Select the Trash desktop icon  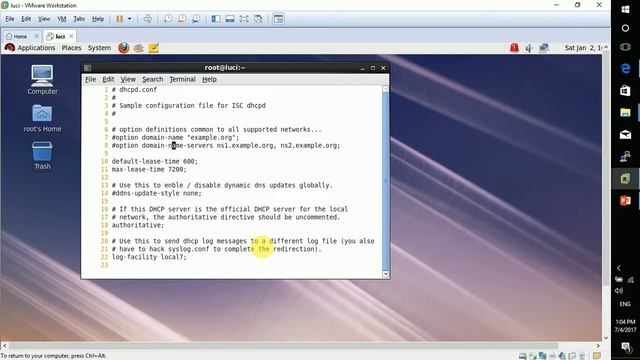tap(42, 156)
